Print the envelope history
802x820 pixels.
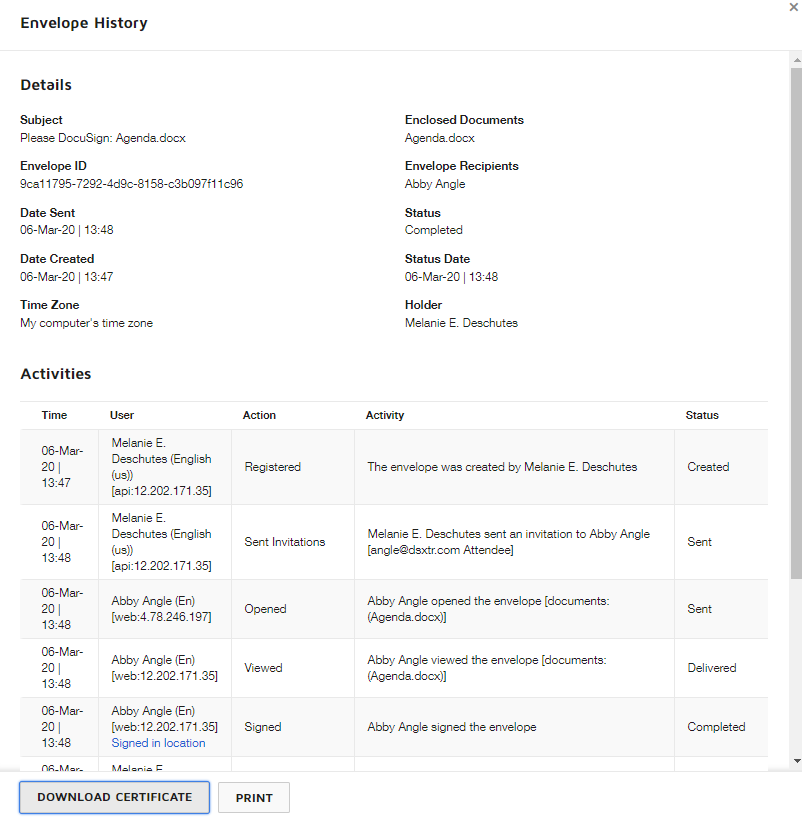[x=254, y=798]
